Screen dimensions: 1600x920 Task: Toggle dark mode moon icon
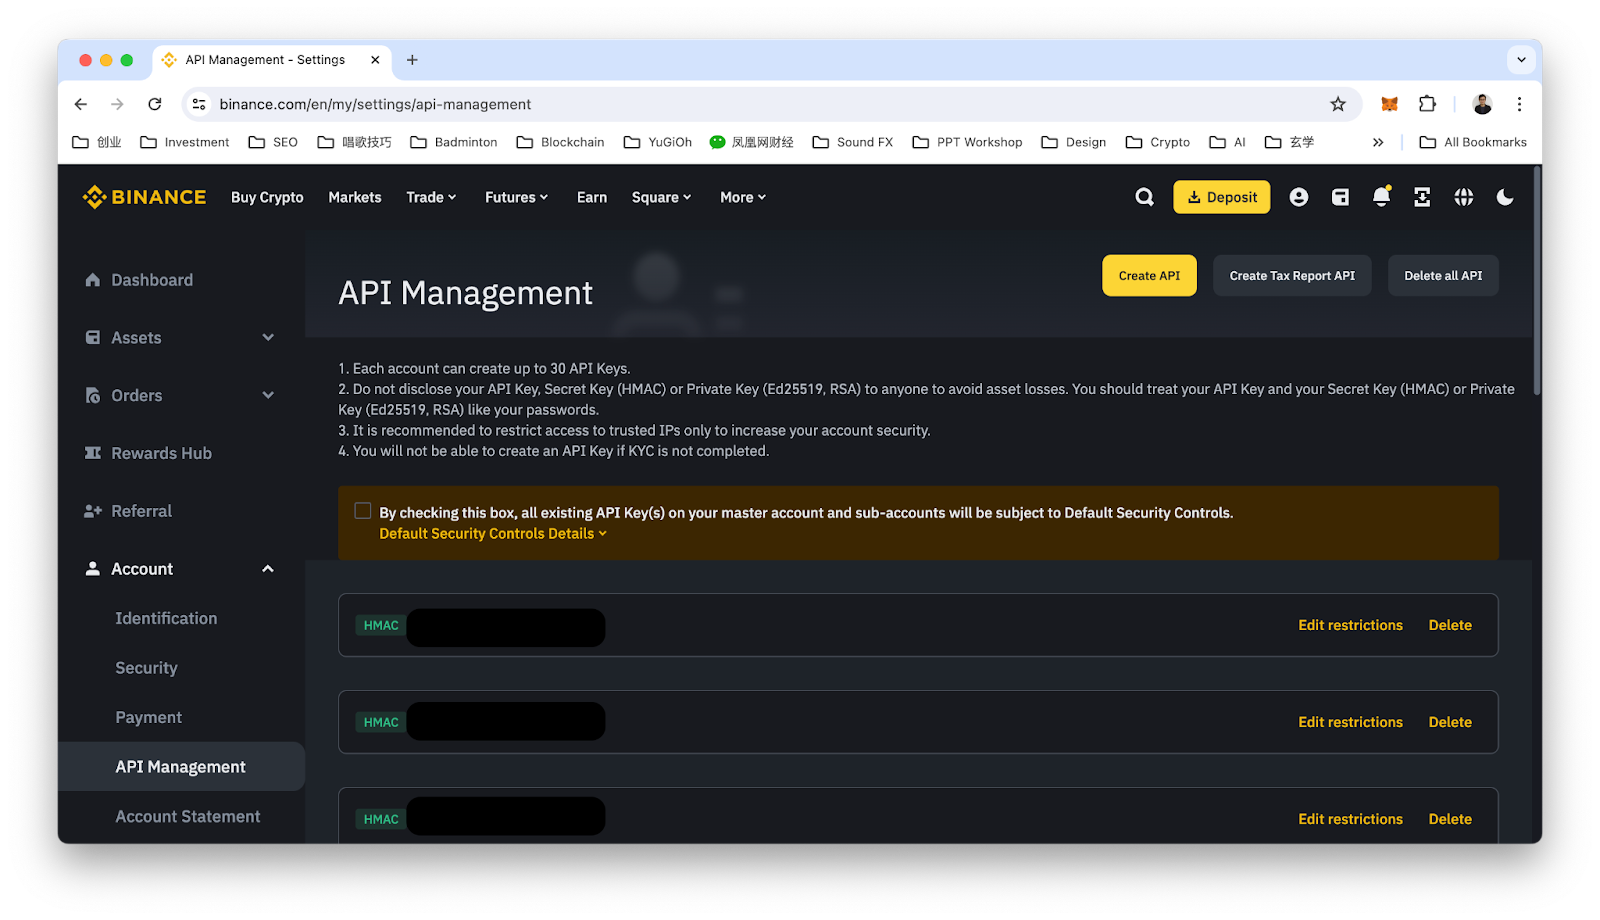tap(1504, 197)
